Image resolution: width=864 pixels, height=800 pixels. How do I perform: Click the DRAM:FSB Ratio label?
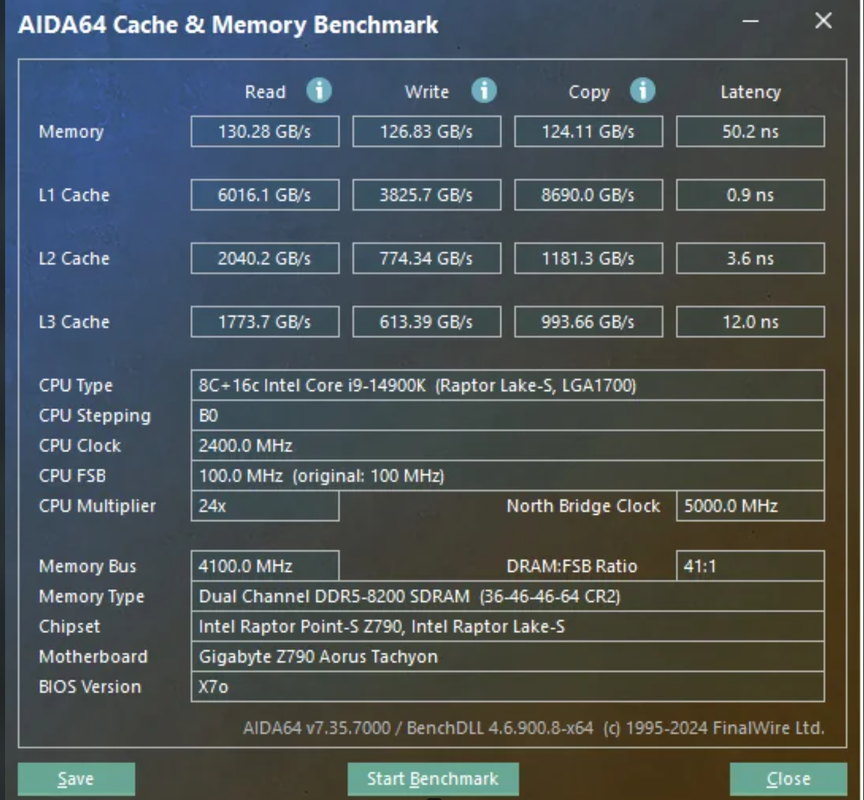click(572, 566)
